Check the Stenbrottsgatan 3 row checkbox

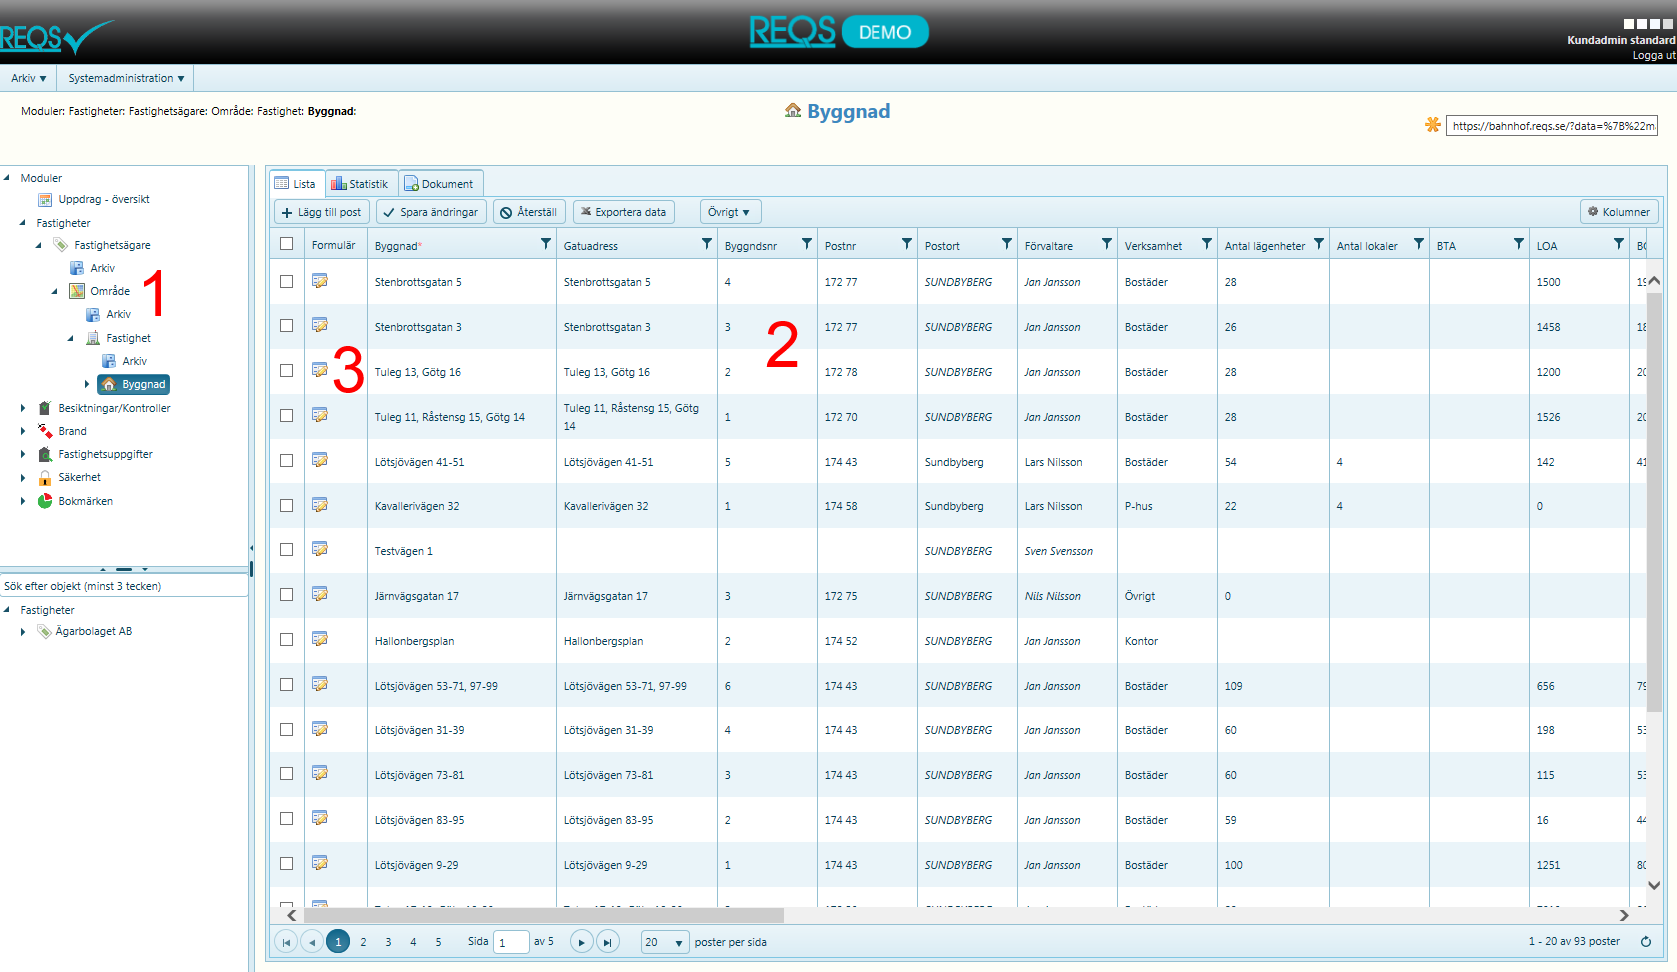click(287, 326)
